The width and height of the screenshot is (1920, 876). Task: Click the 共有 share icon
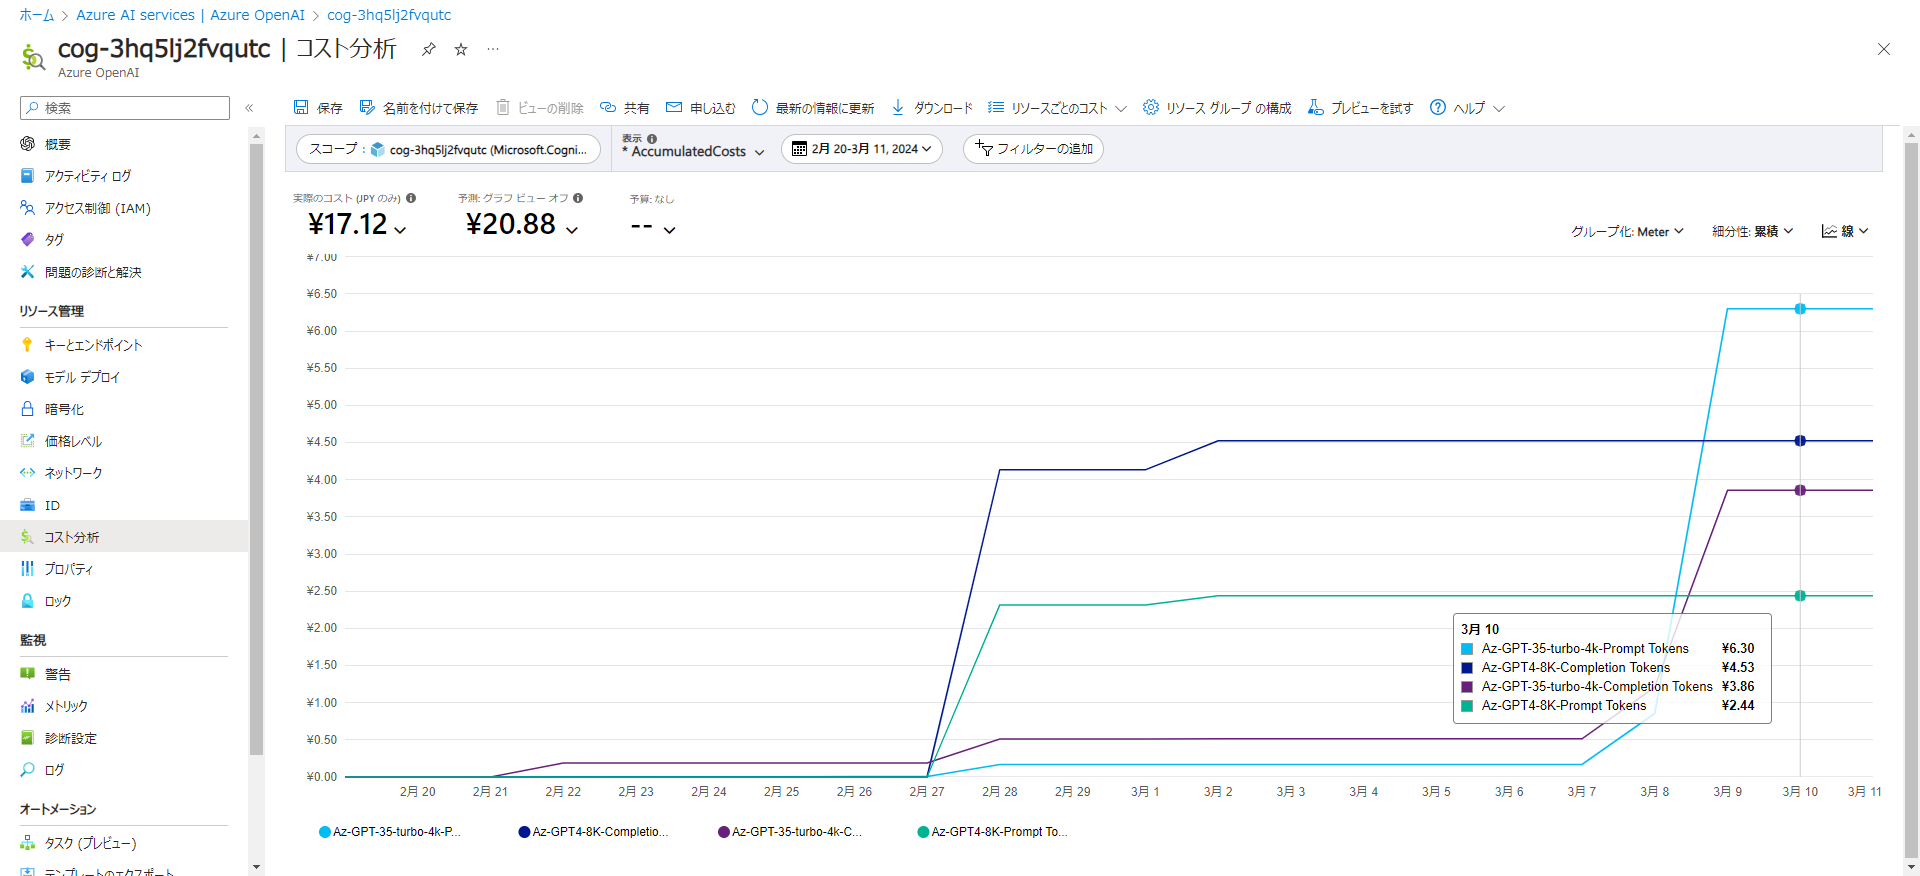607,107
